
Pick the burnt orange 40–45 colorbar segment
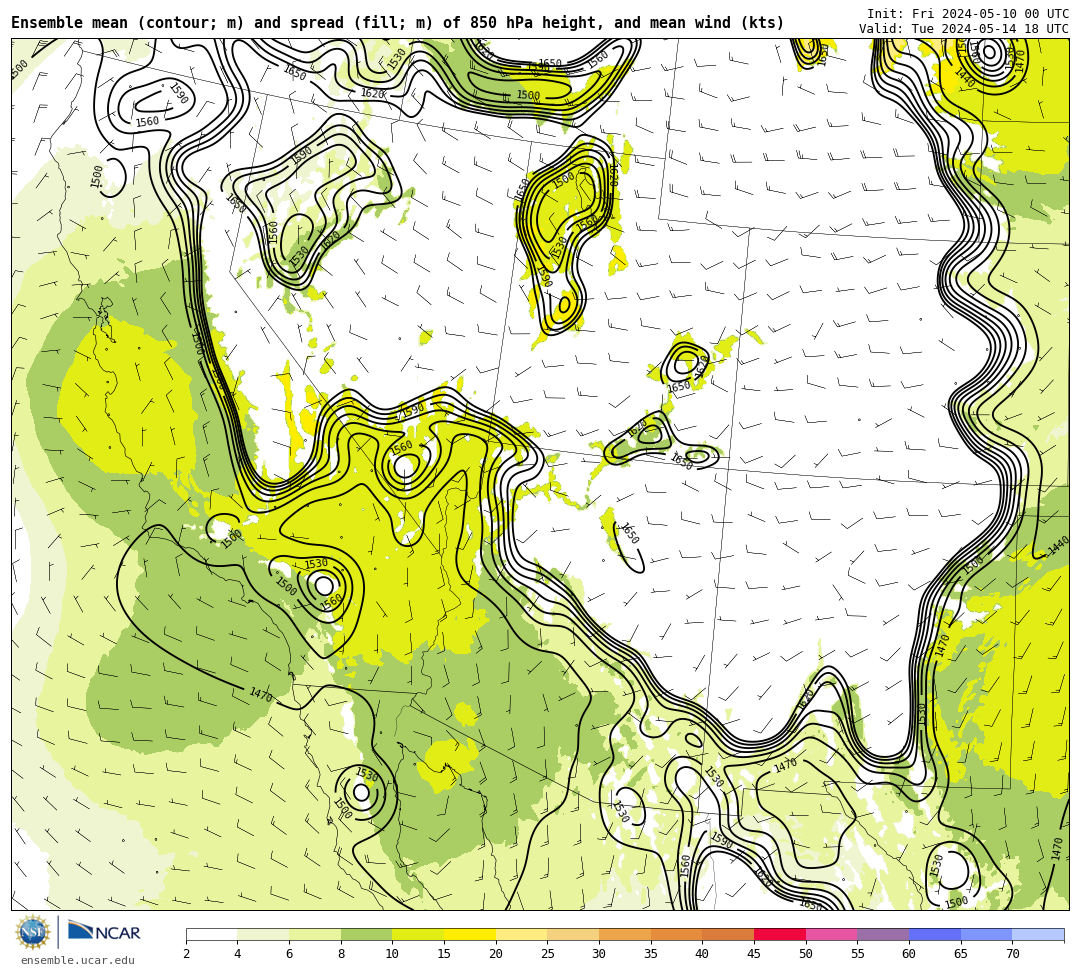(x=728, y=934)
